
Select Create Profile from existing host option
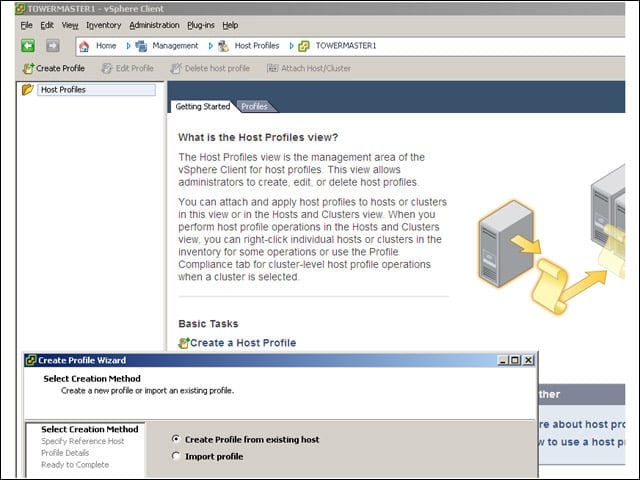tap(176, 439)
